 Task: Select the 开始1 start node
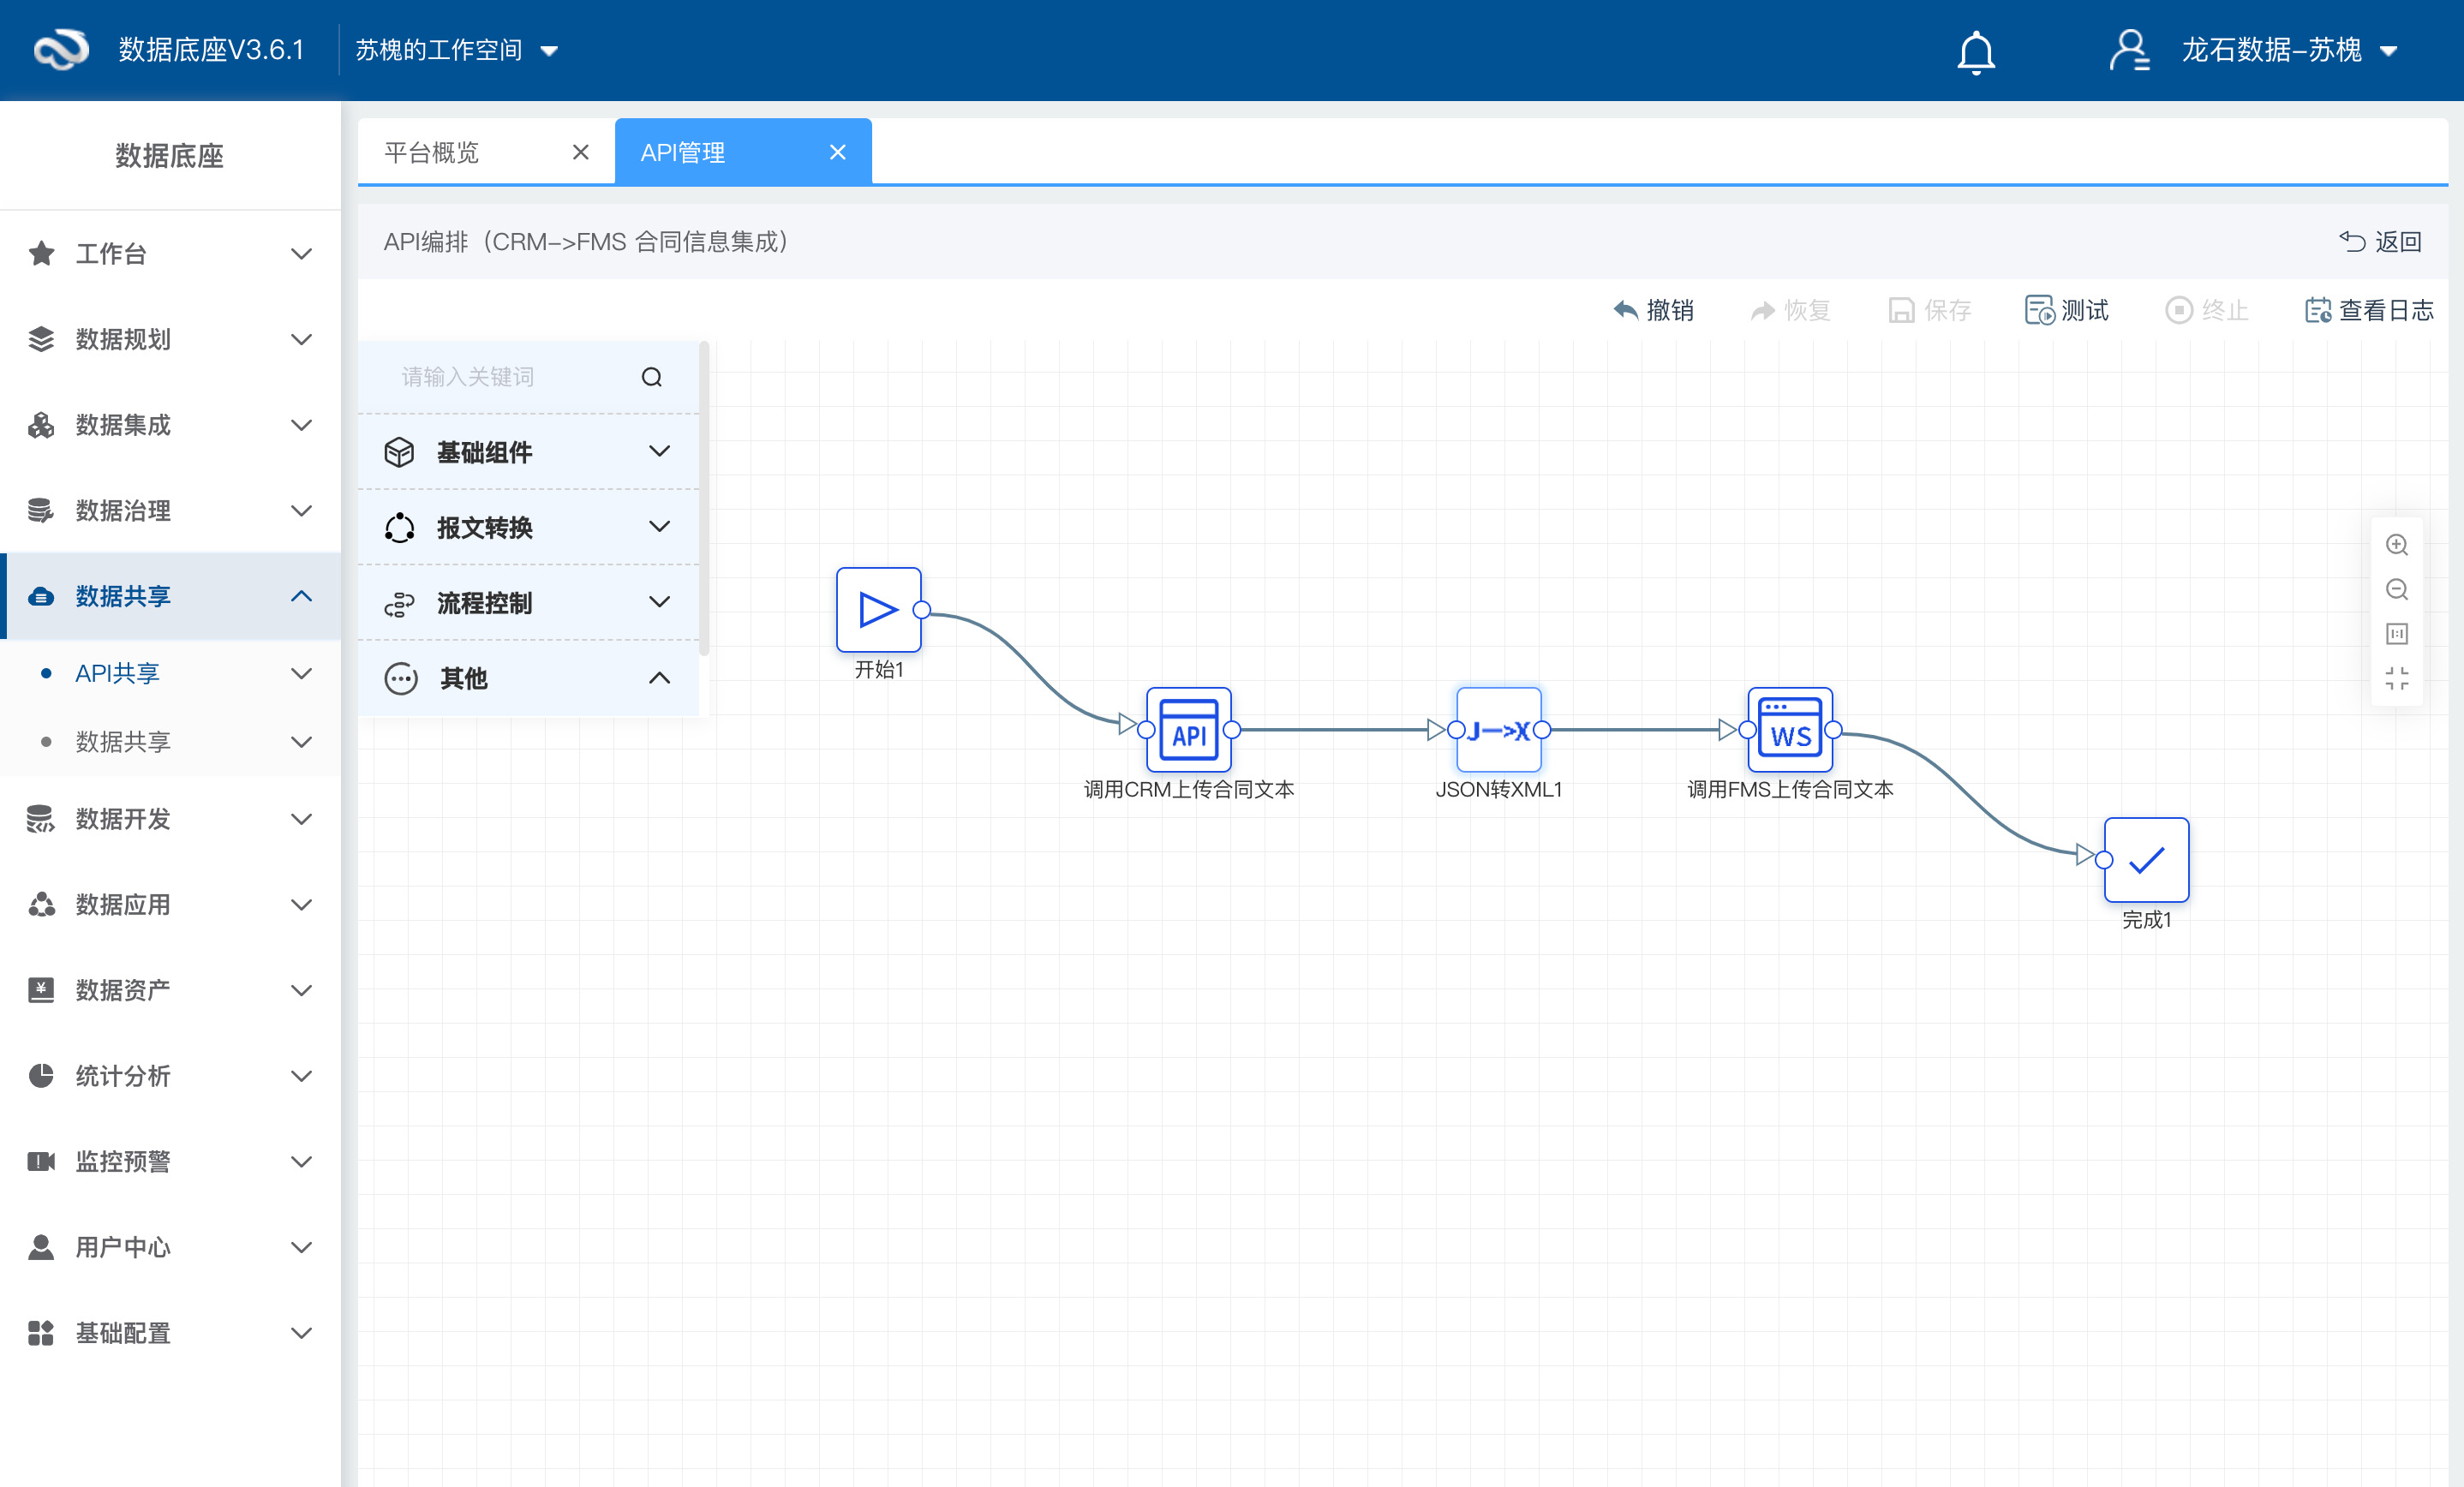[878, 609]
